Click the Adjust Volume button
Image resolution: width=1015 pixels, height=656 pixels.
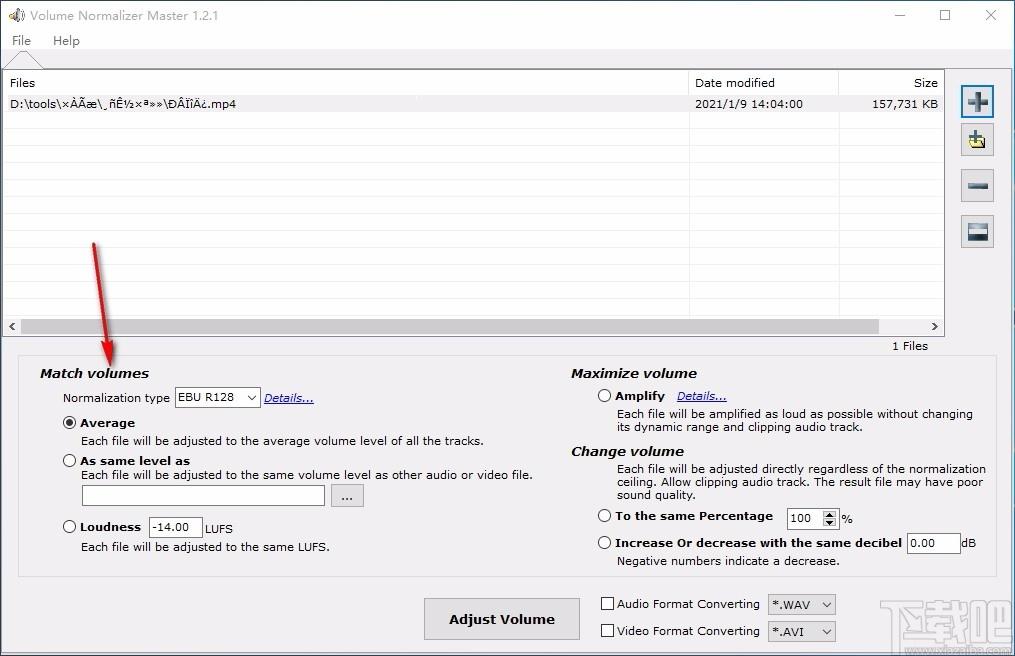click(502, 619)
